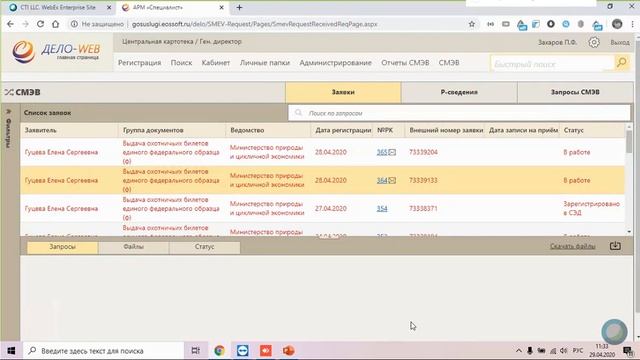The height and width of the screenshot is (360, 640).
Task: Open PowerPoint from the taskbar
Action: (289, 351)
